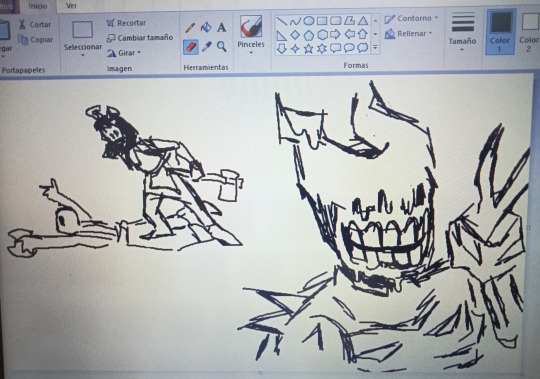Click Cambiar tamaño resize button
The height and width of the screenshot is (379, 540).
pyautogui.click(x=140, y=38)
